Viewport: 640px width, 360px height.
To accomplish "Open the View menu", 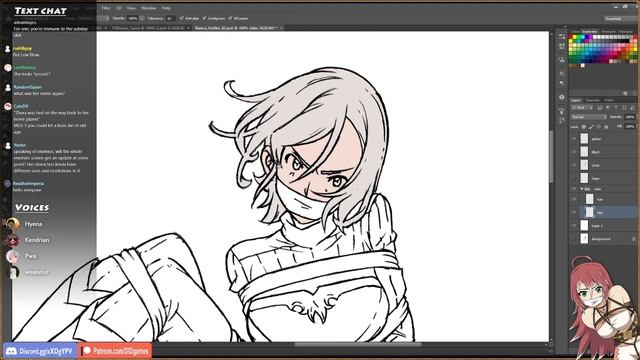I will coord(131,8).
